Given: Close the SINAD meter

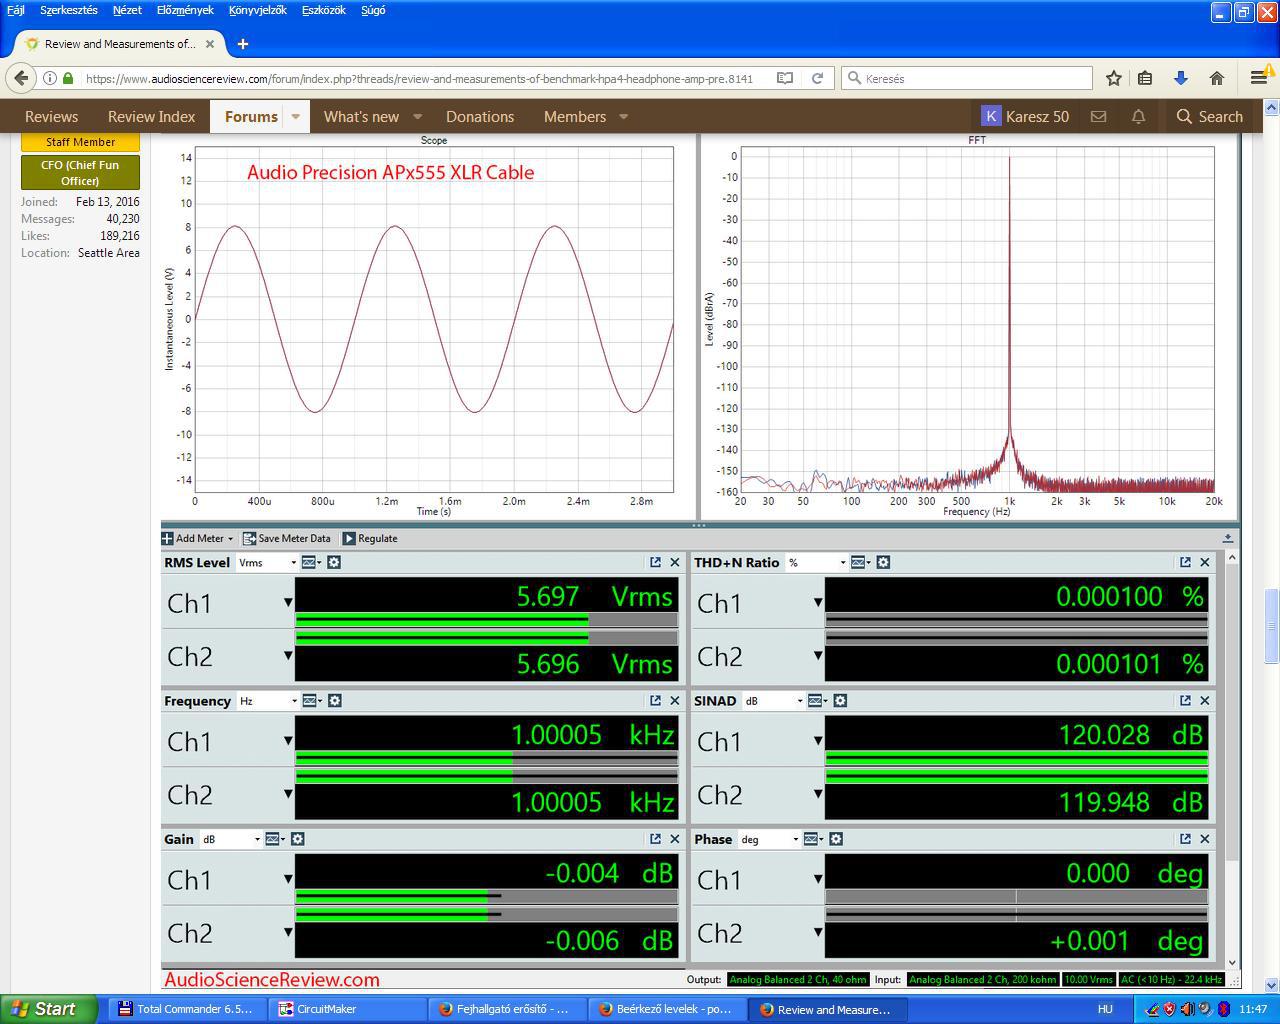Looking at the screenshot, I should (x=1205, y=701).
